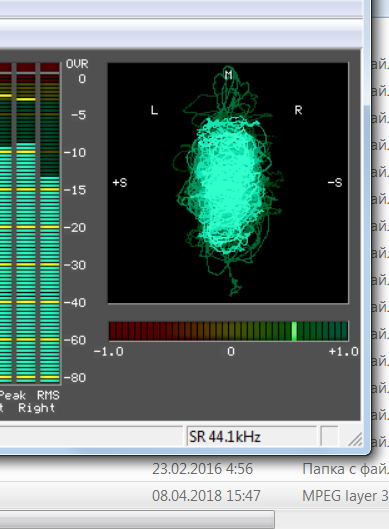Click the horizontal scrollbar at the bottom
Image resolution: width=389 pixels, height=529 pixels.
(x=137, y=520)
